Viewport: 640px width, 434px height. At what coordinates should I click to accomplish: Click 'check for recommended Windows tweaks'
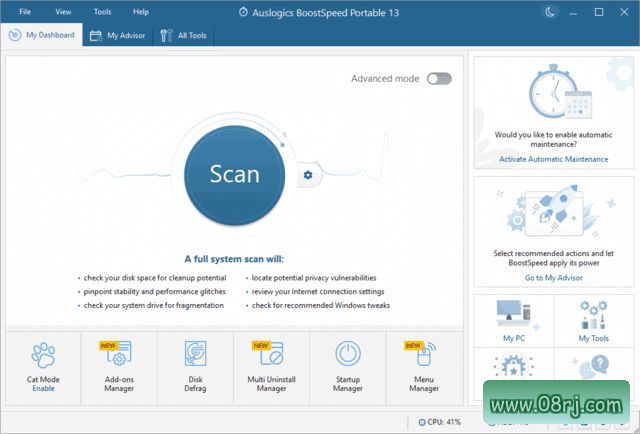(x=321, y=305)
